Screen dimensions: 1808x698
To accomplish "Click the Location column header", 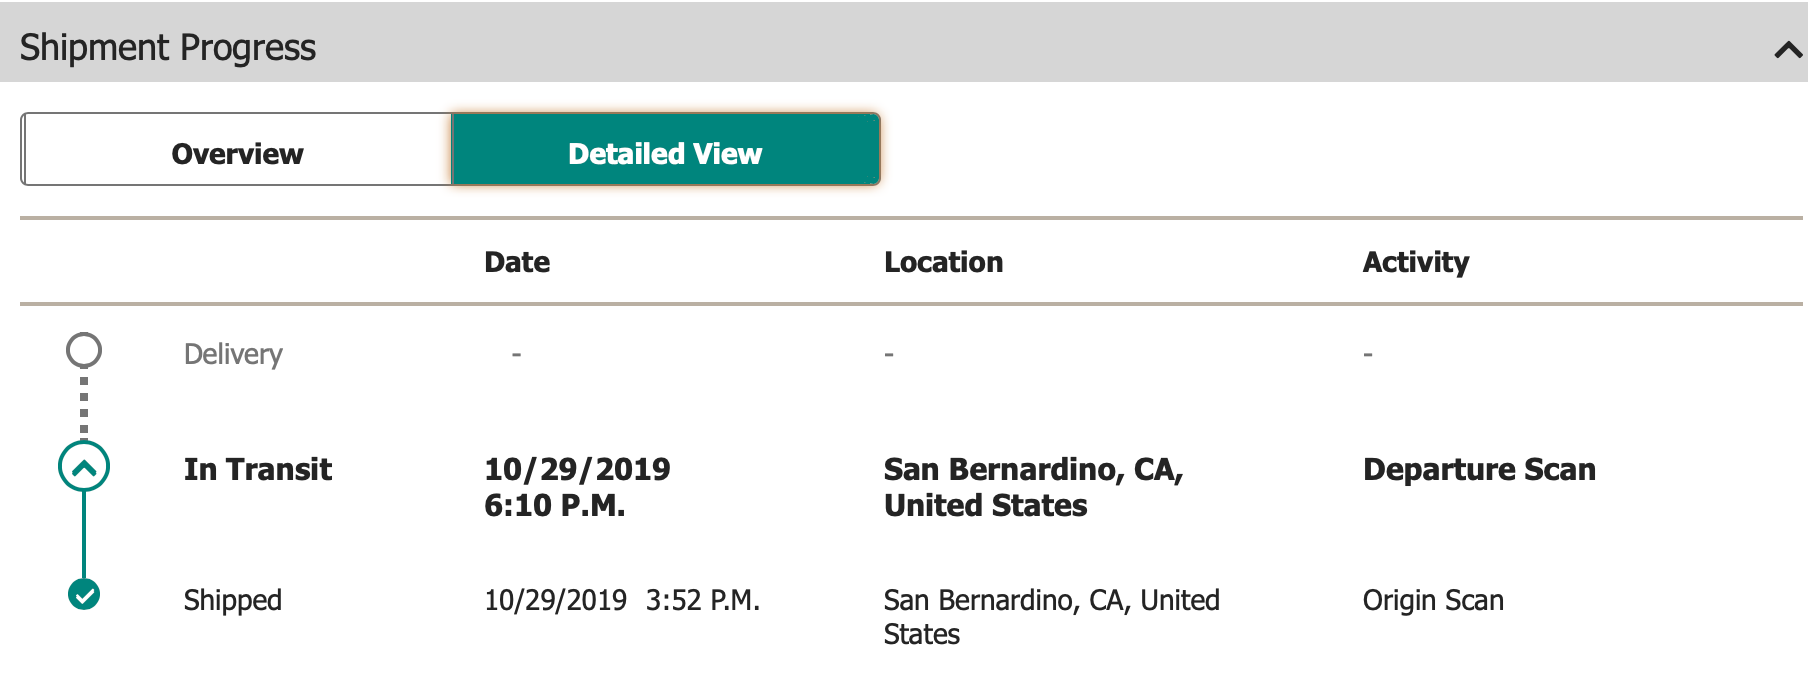I will 943,262.
